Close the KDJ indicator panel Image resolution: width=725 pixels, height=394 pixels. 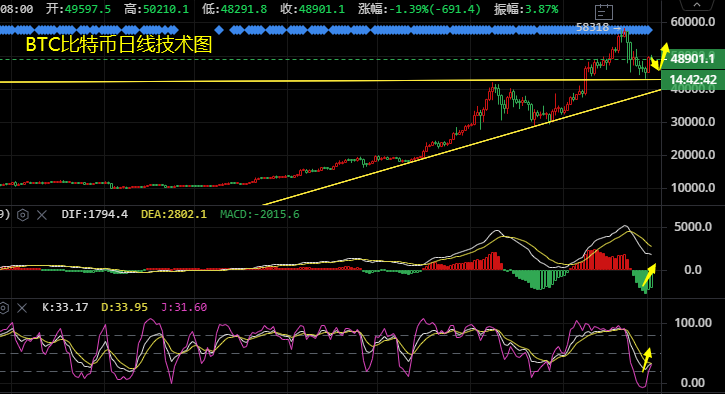22,308
